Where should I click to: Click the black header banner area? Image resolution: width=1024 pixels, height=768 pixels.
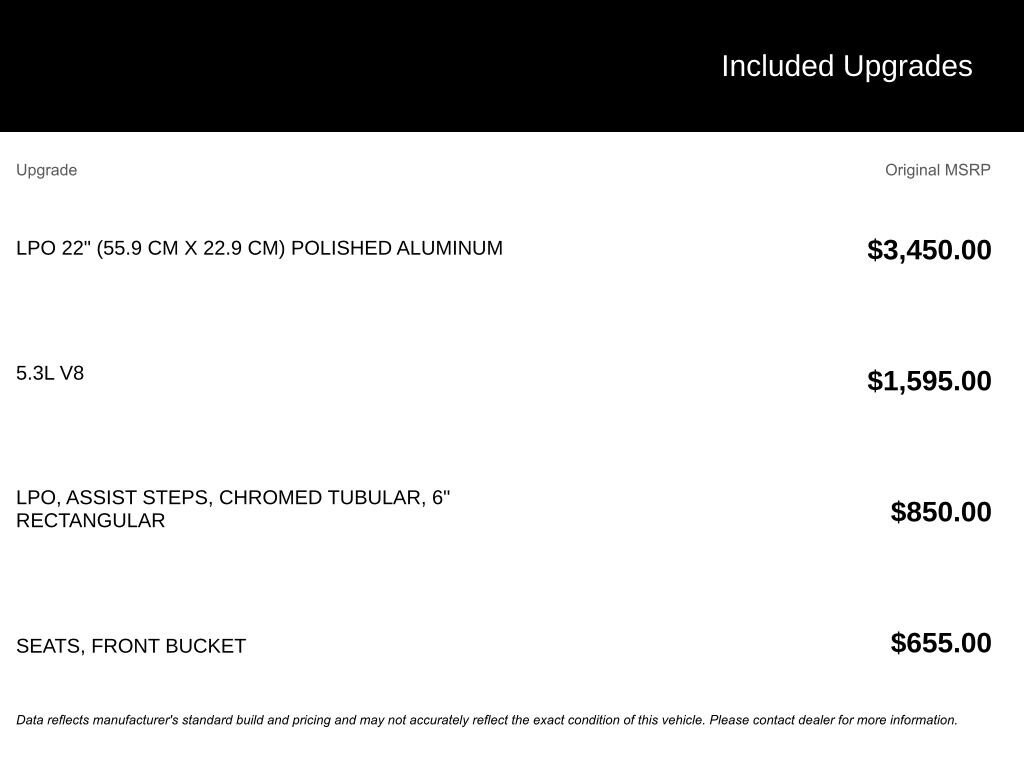click(512, 66)
